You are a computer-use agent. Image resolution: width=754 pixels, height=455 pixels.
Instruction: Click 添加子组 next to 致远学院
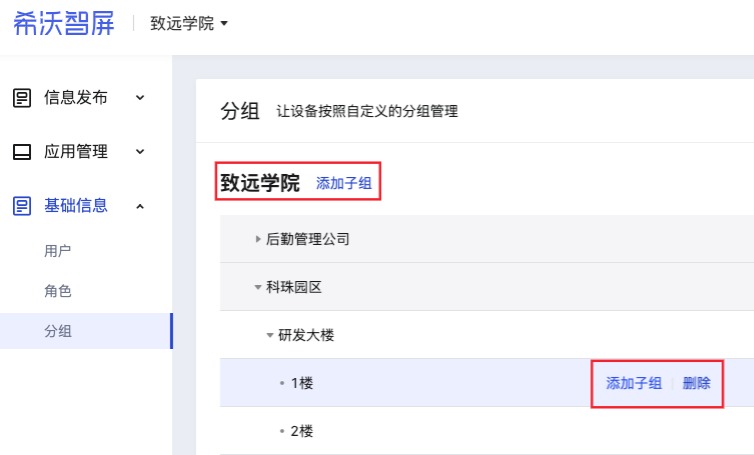(x=344, y=183)
